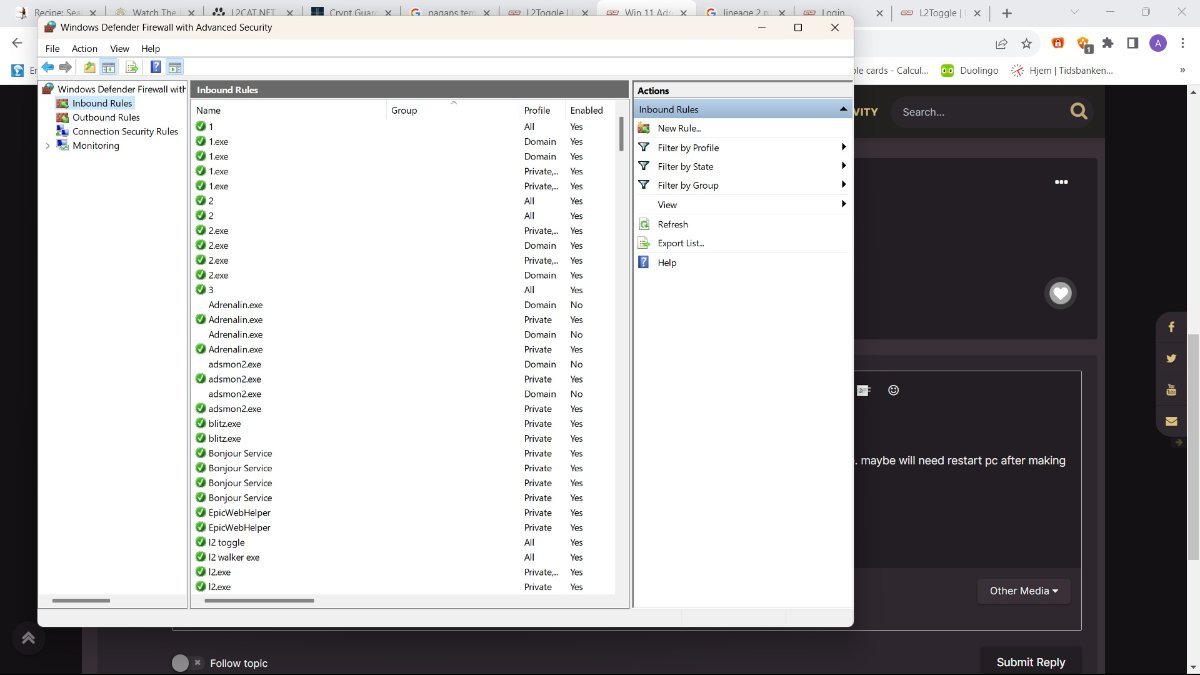Click the blue Help toolbar icon
This screenshot has height=675, width=1200.
pyautogui.click(x=156, y=67)
